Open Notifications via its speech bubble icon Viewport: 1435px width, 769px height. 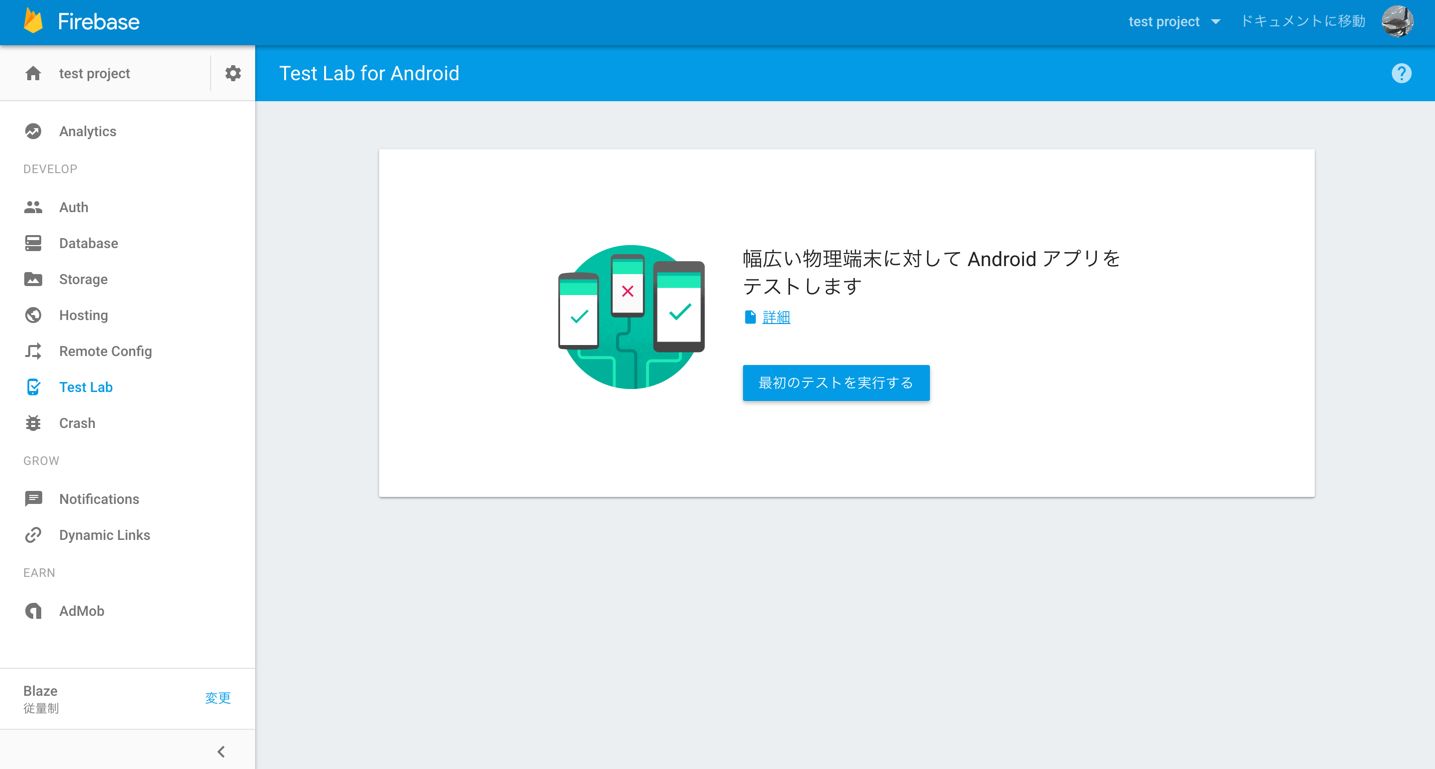click(x=33, y=498)
